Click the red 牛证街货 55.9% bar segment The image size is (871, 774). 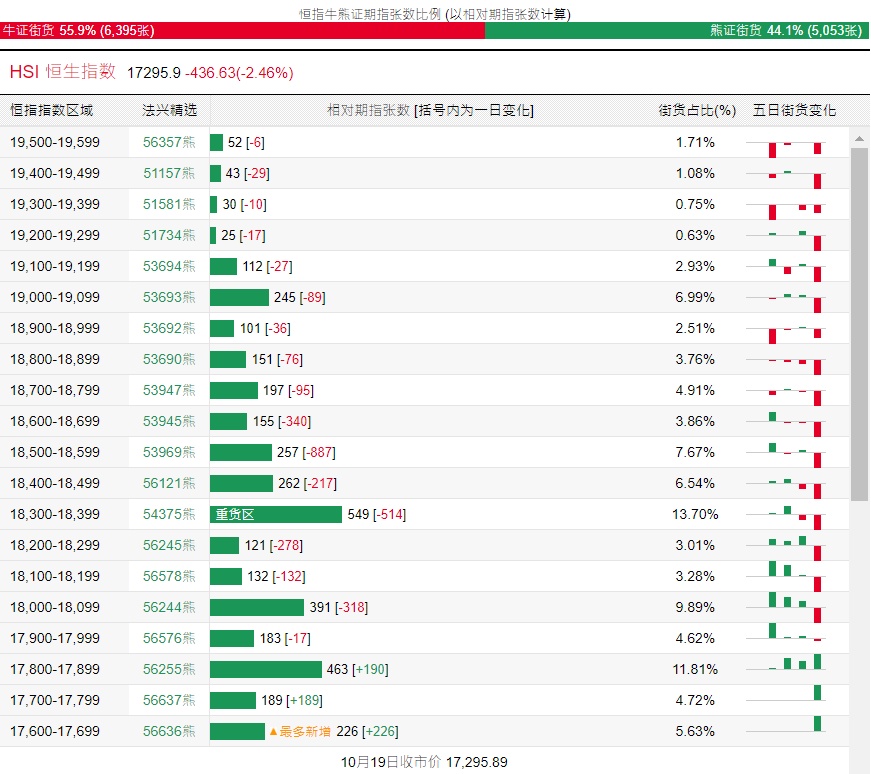[x=242, y=31]
